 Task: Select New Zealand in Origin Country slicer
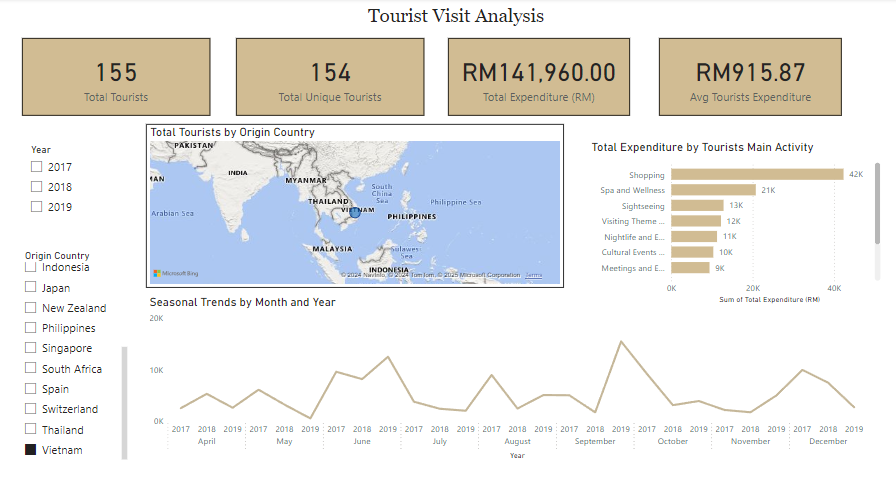[31, 308]
